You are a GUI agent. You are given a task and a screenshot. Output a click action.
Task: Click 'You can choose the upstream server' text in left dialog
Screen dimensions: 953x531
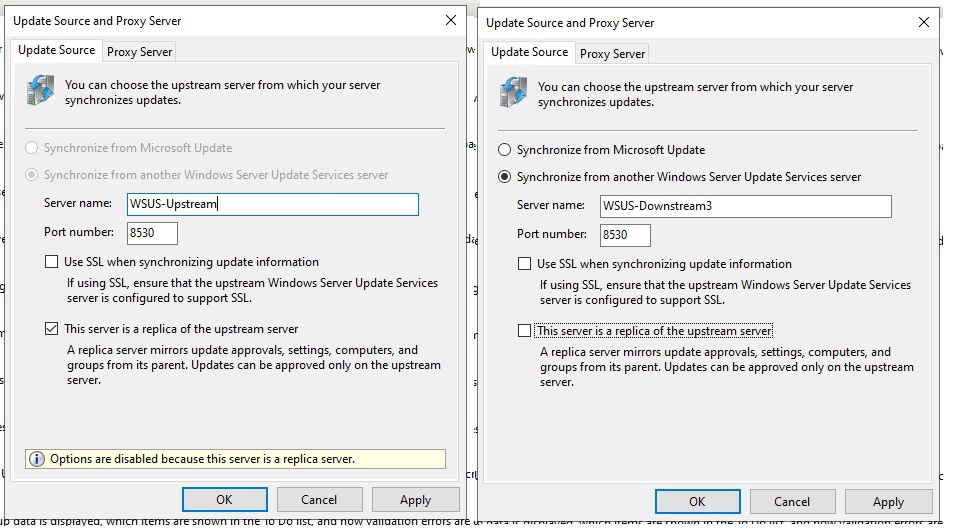tap(222, 92)
